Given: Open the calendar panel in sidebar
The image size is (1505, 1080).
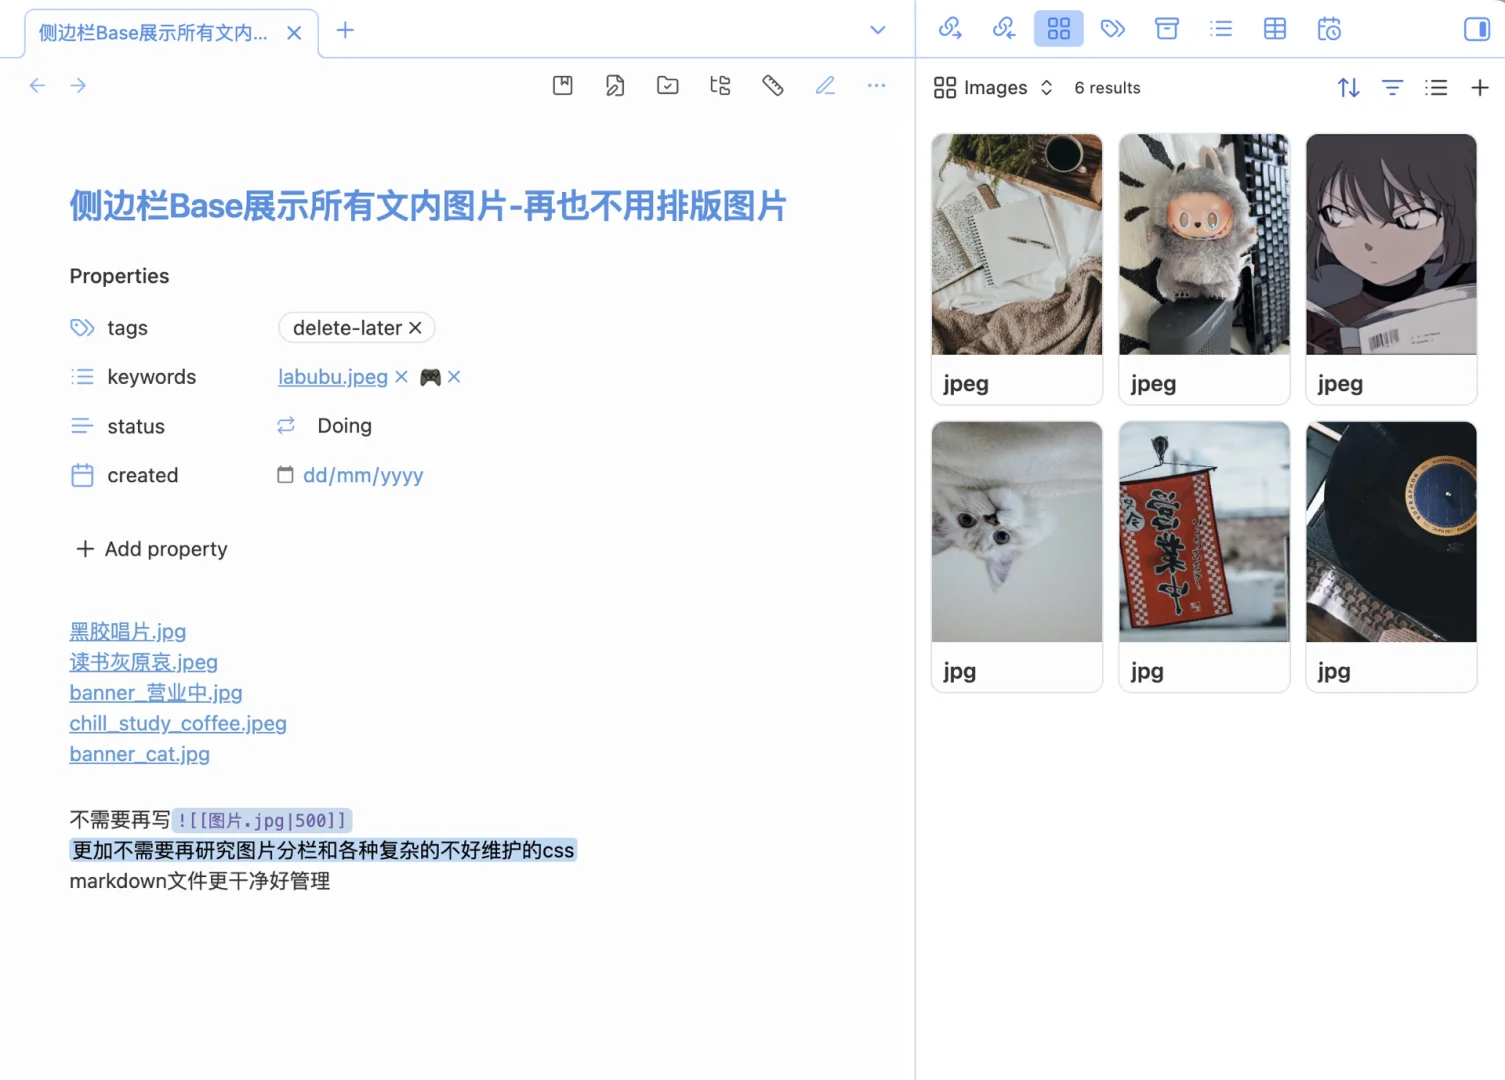Looking at the screenshot, I should 1329,29.
